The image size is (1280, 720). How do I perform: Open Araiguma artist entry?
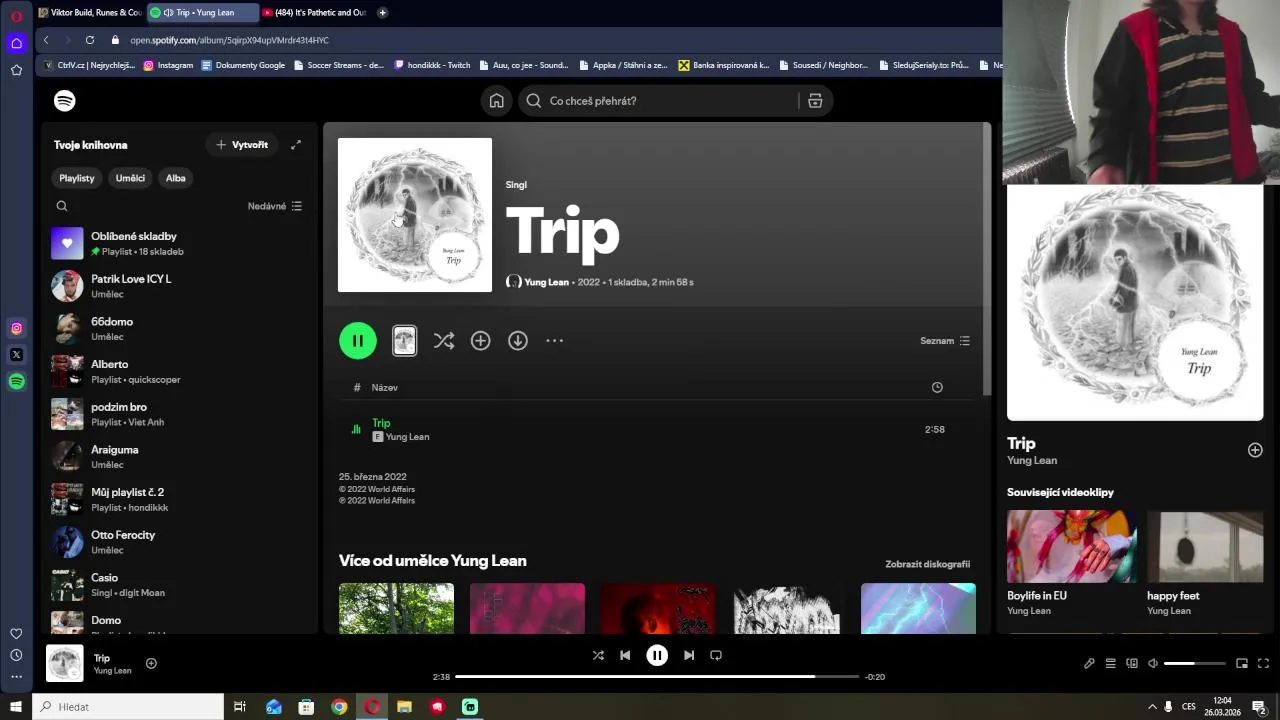(180, 457)
